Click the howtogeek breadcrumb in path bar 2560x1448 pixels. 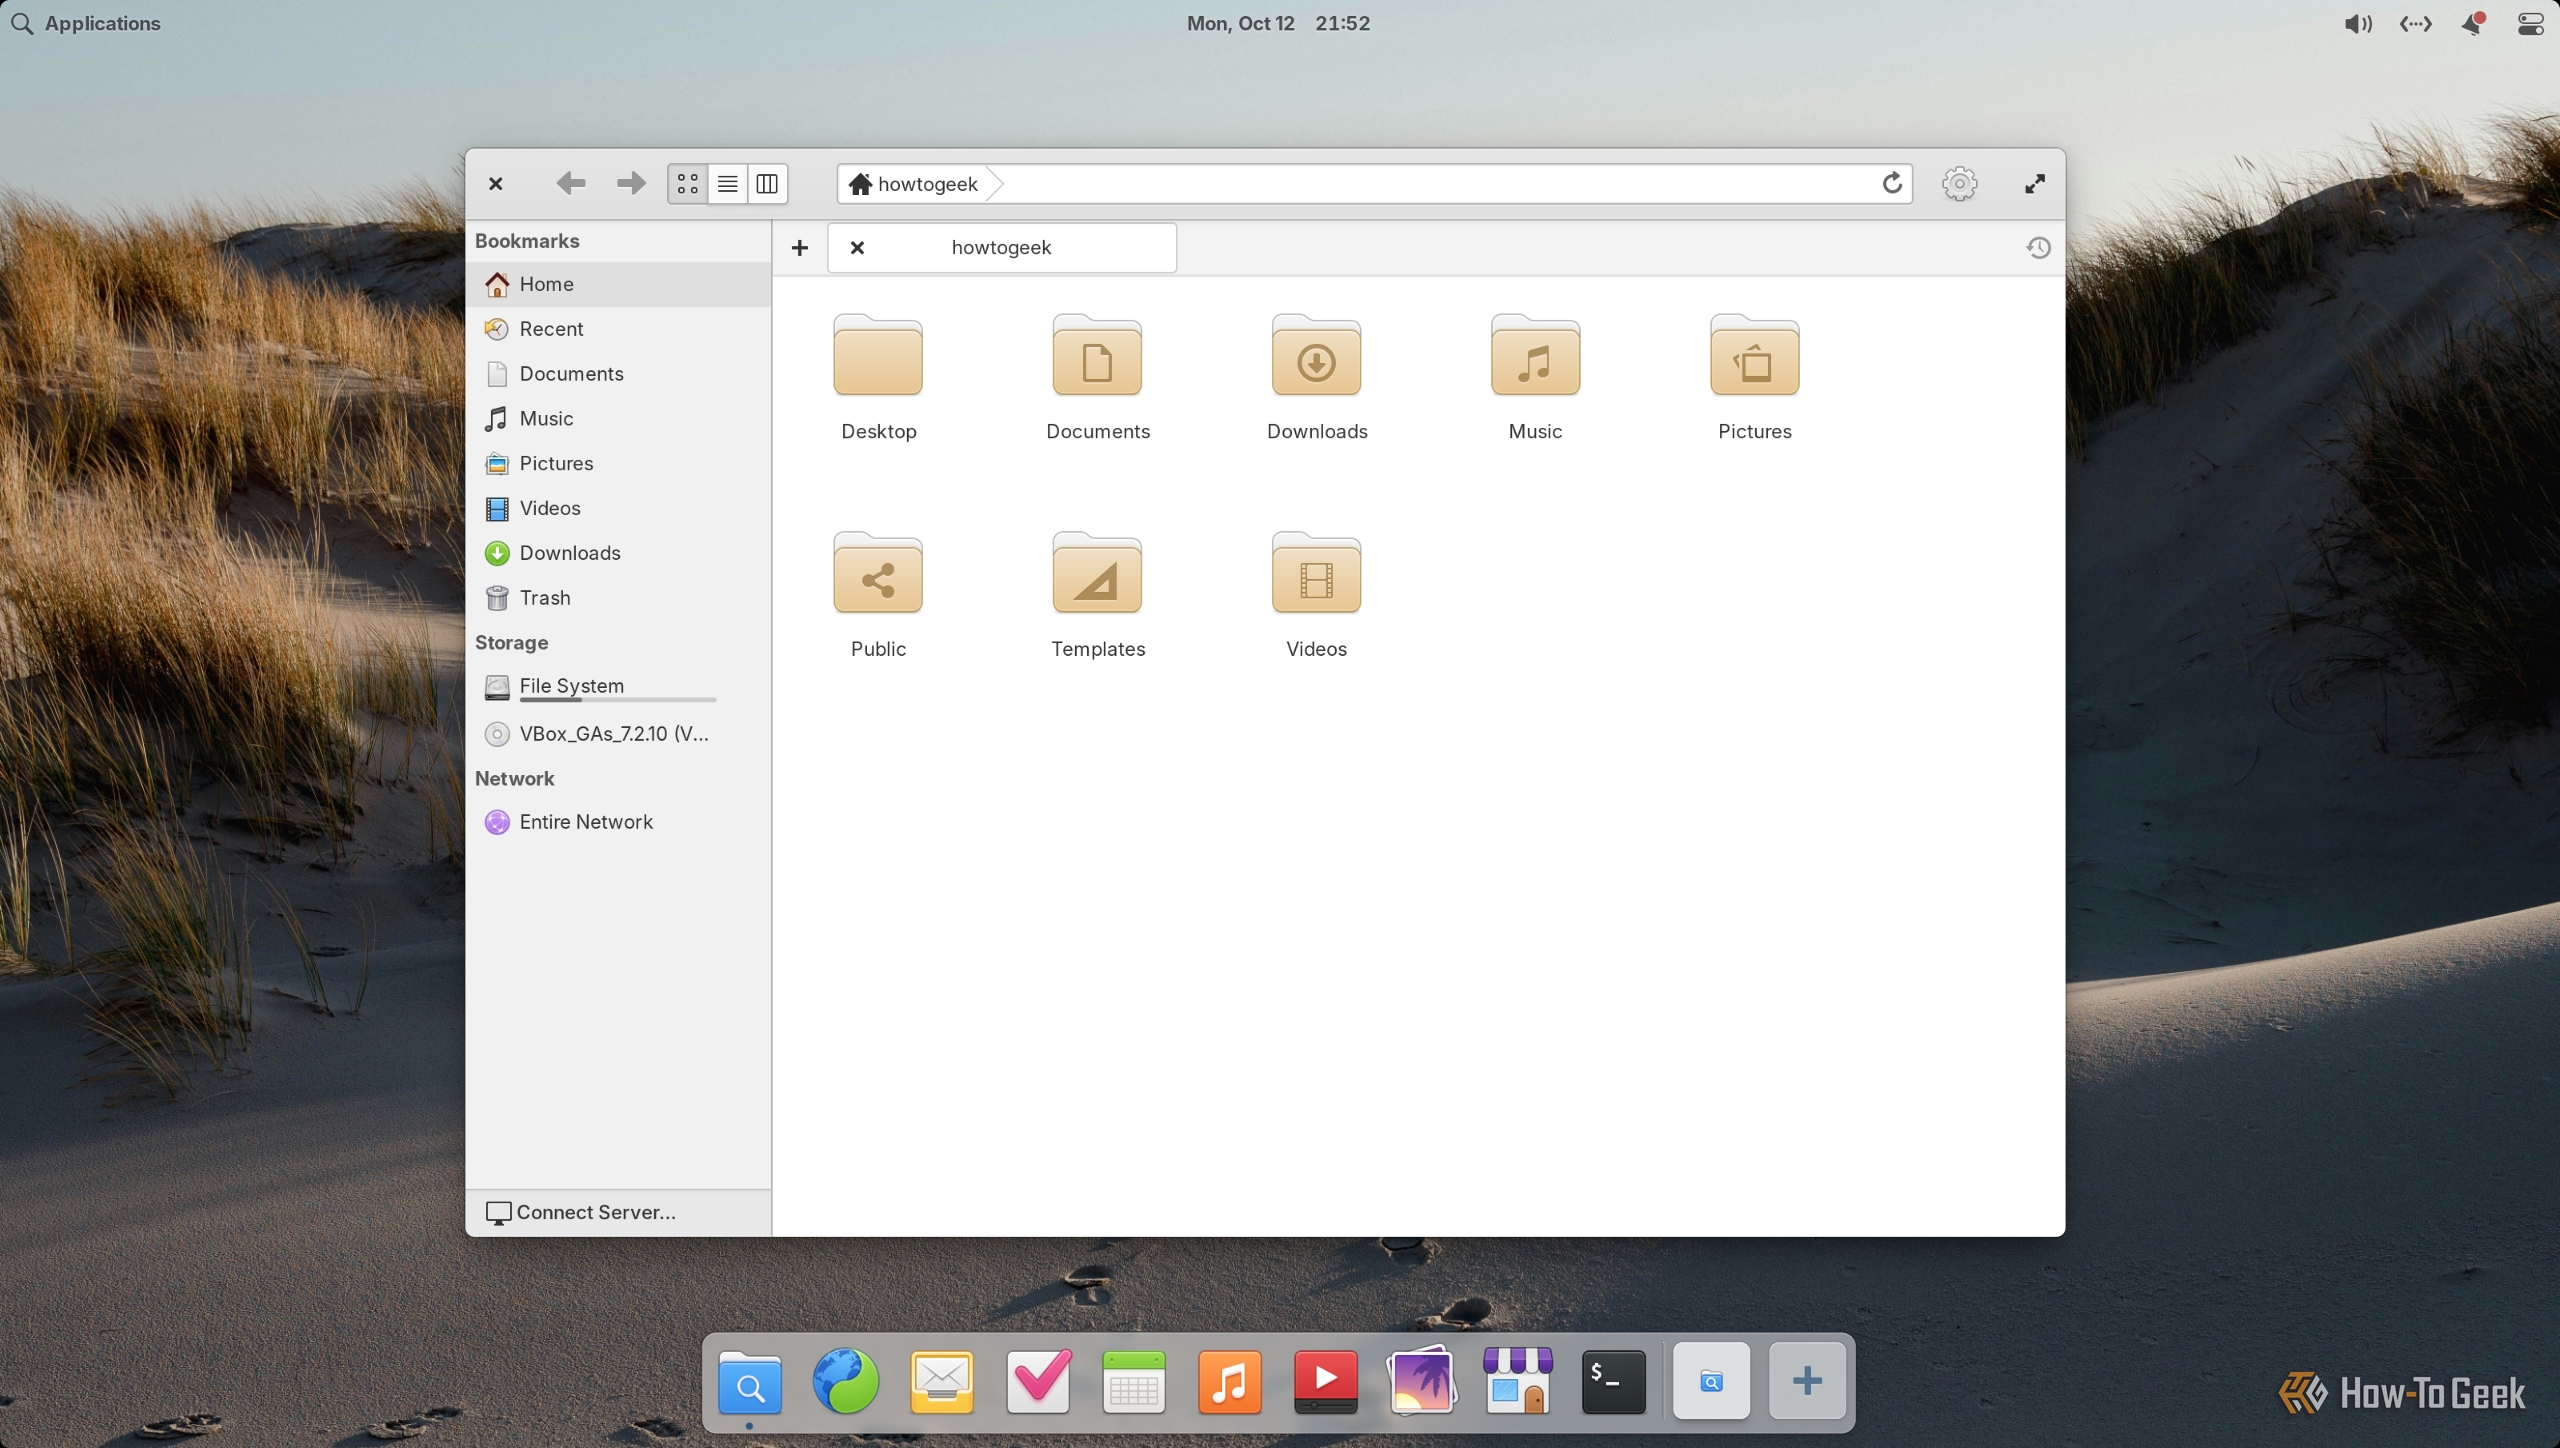[914, 184]
